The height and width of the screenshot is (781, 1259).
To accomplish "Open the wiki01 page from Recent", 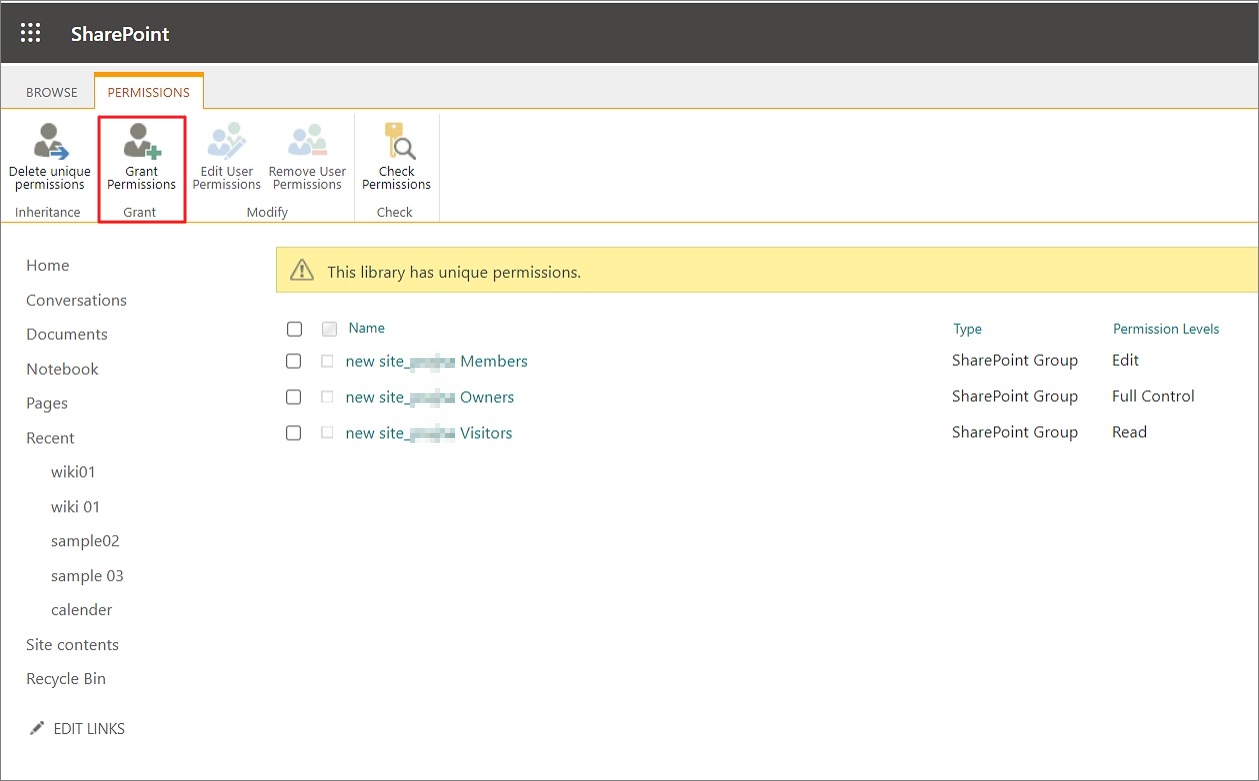I will coord(74,471).
